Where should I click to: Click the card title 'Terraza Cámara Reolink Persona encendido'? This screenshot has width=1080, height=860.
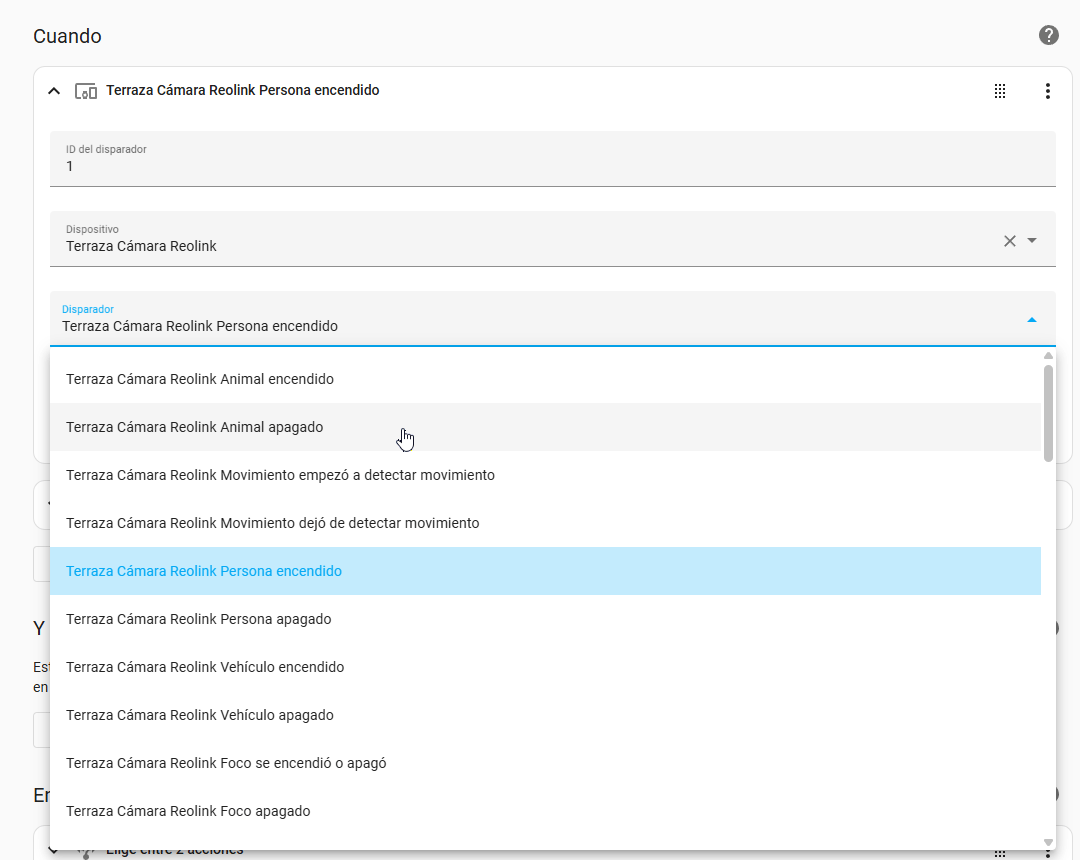pyautogui.click(x=242, y=90)
